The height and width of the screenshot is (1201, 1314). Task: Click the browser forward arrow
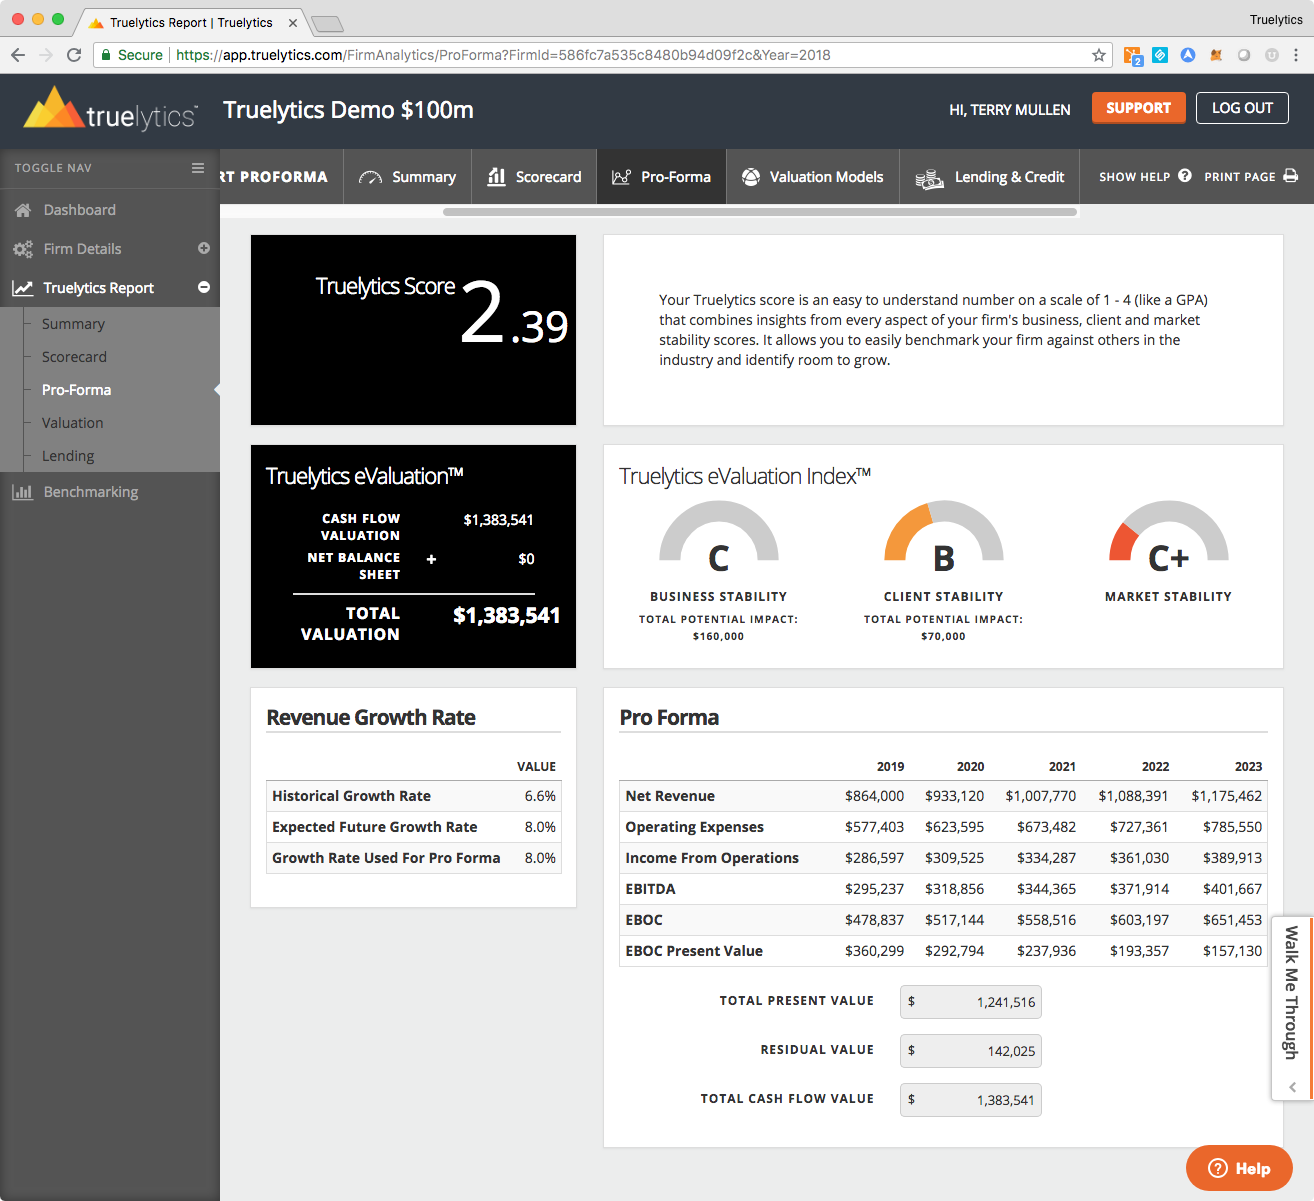pos(46,55)
